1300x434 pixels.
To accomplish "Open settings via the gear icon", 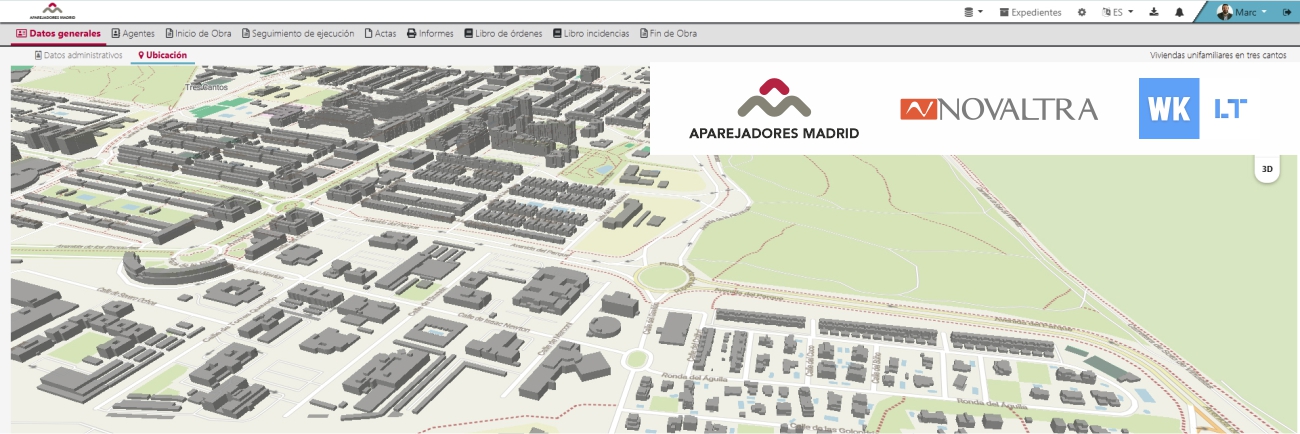I will click(x=1081, y=12).
